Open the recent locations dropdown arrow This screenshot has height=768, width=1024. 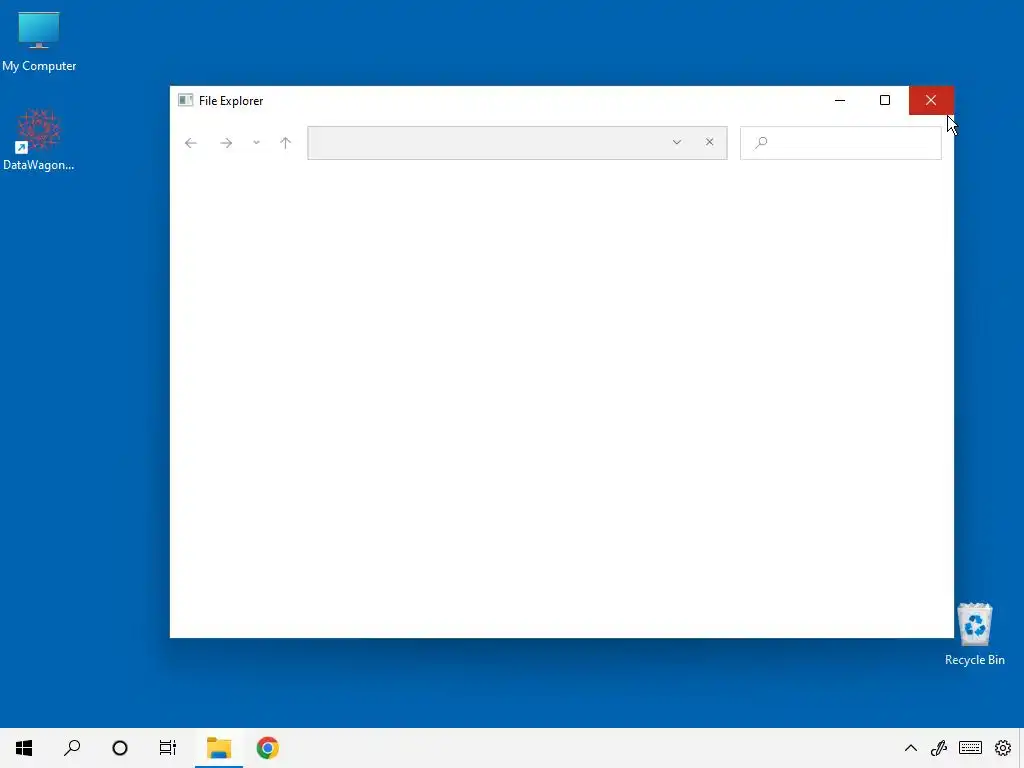[x=257, y=142]
